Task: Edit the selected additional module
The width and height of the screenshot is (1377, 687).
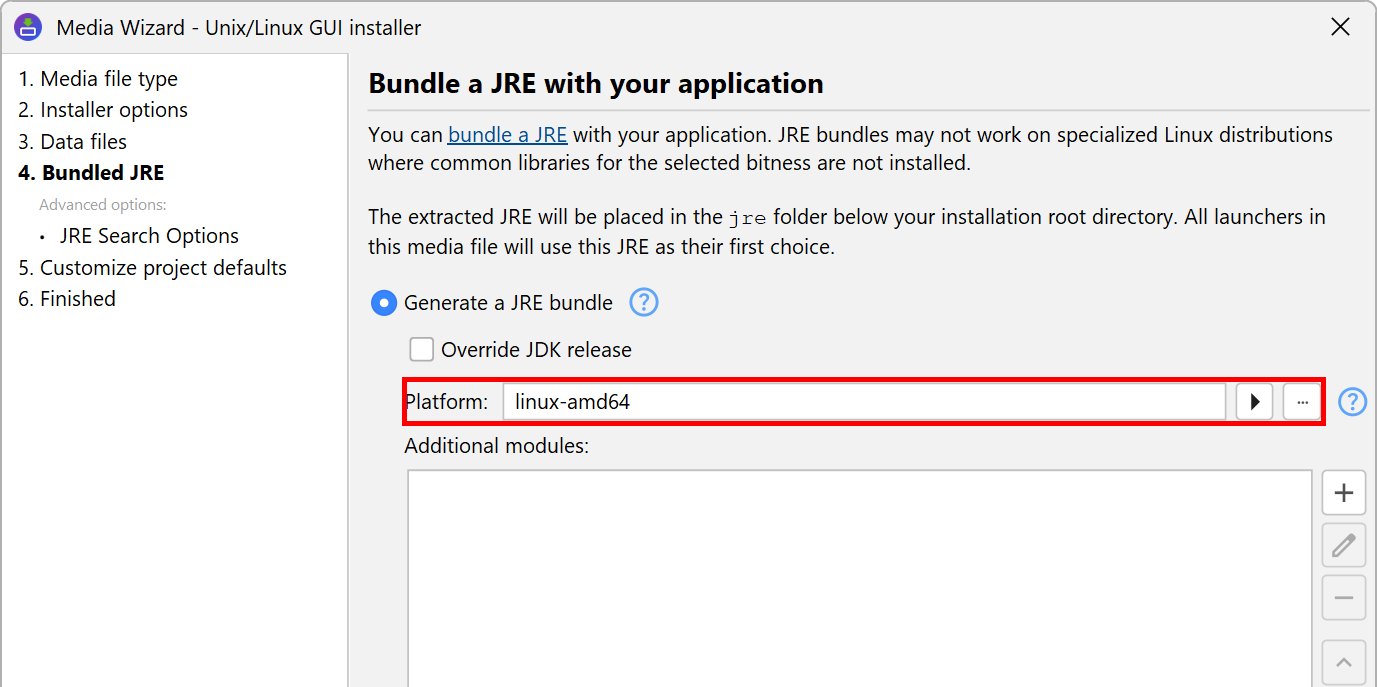Action: pyautogui.click(x=1344, y=546)
